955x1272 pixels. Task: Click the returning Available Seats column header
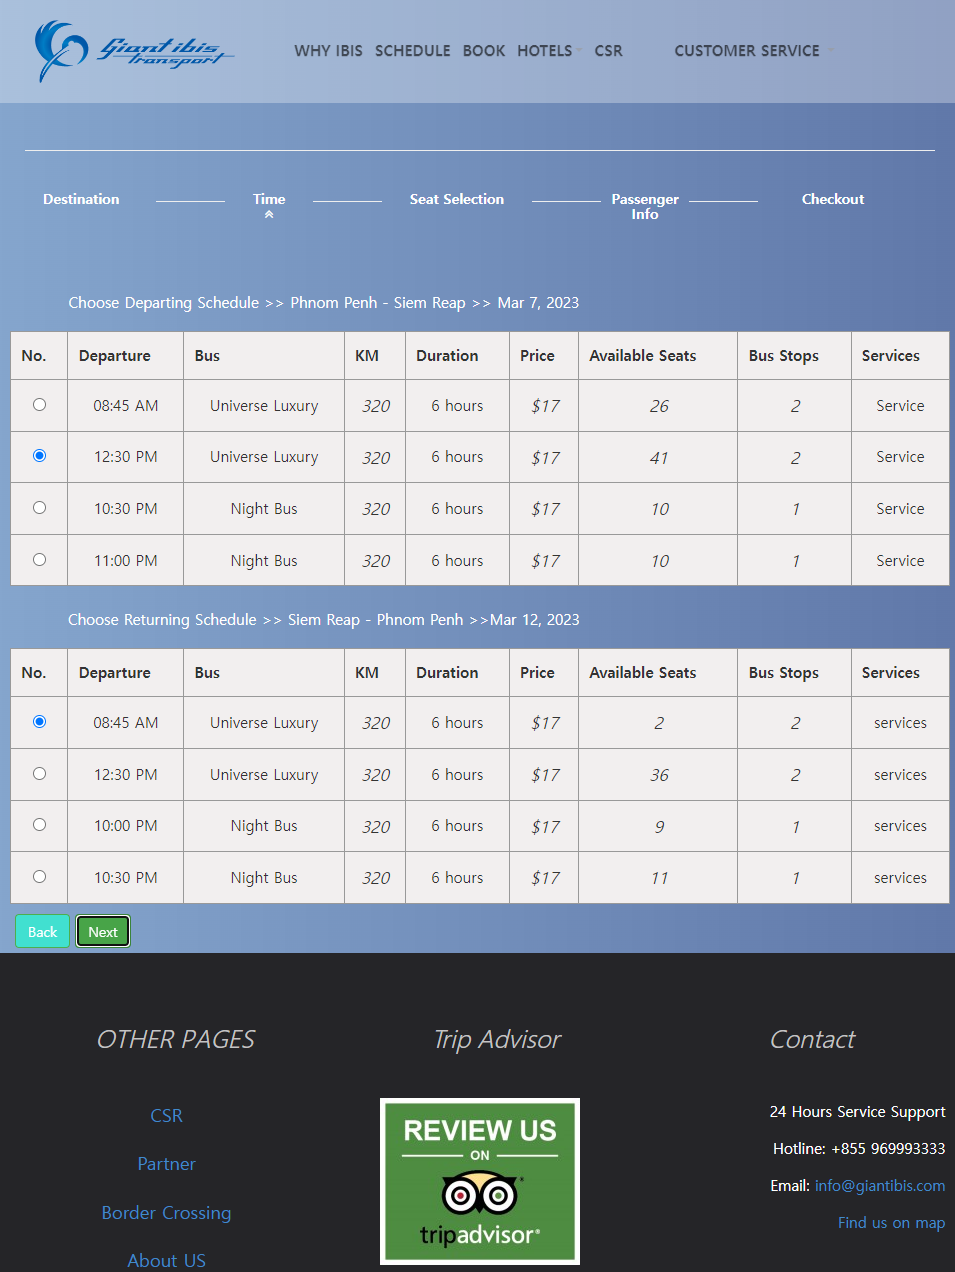pos(658,673)
